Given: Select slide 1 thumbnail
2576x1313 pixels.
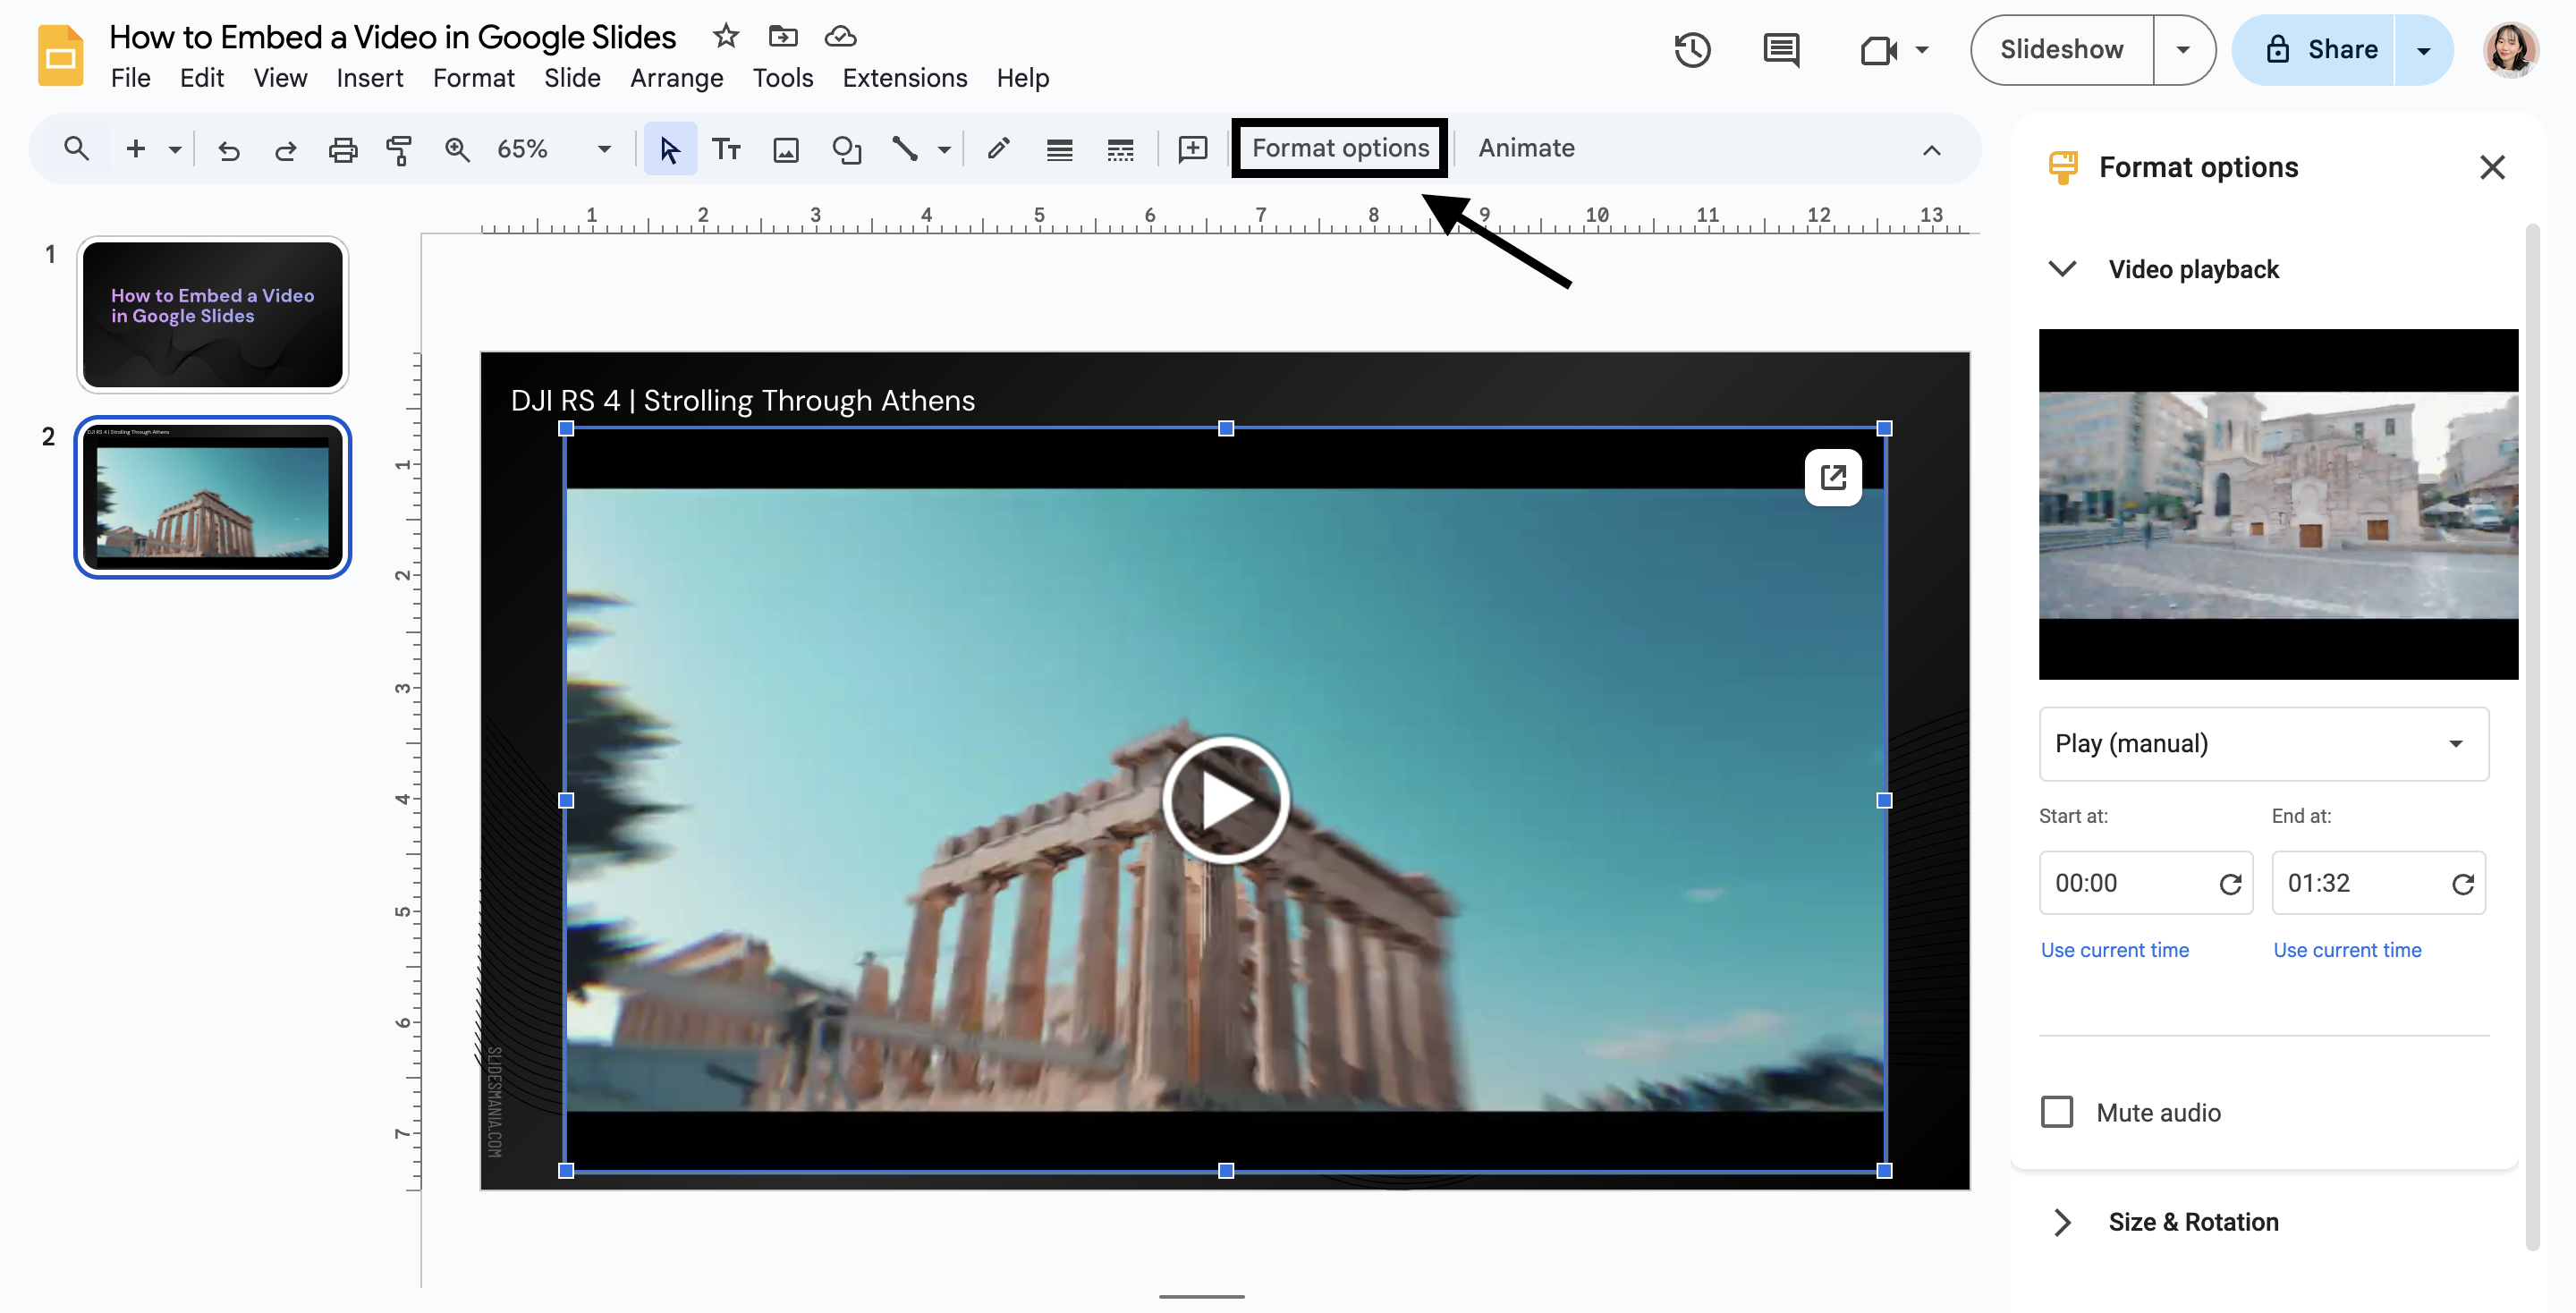Looking at the screenshot, I should [x=213, y=315].
